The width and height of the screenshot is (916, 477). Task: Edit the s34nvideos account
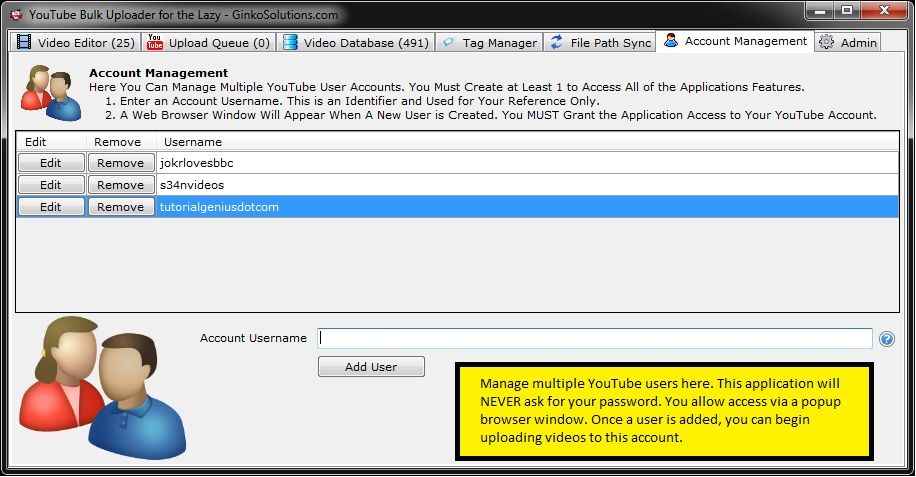(x=51, y=185)
